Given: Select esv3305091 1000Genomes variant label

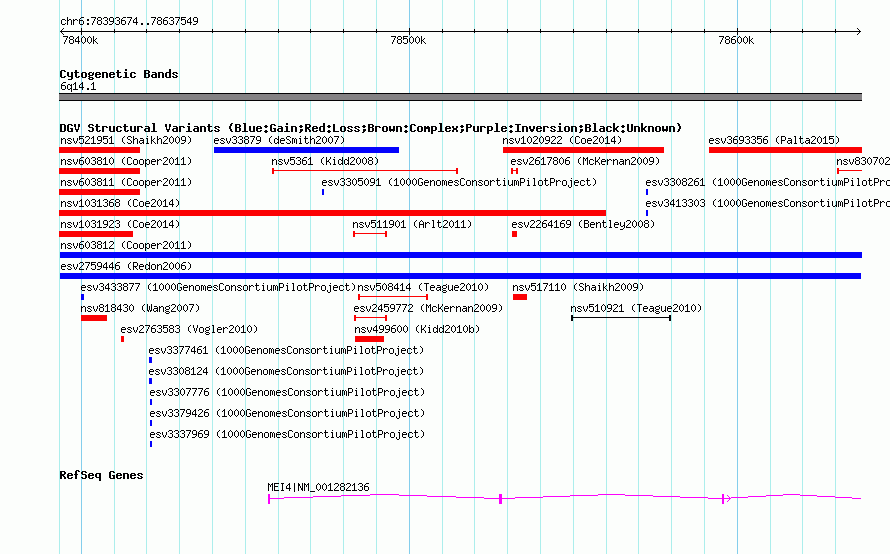Looking at the screenshot, I should 459,182.
